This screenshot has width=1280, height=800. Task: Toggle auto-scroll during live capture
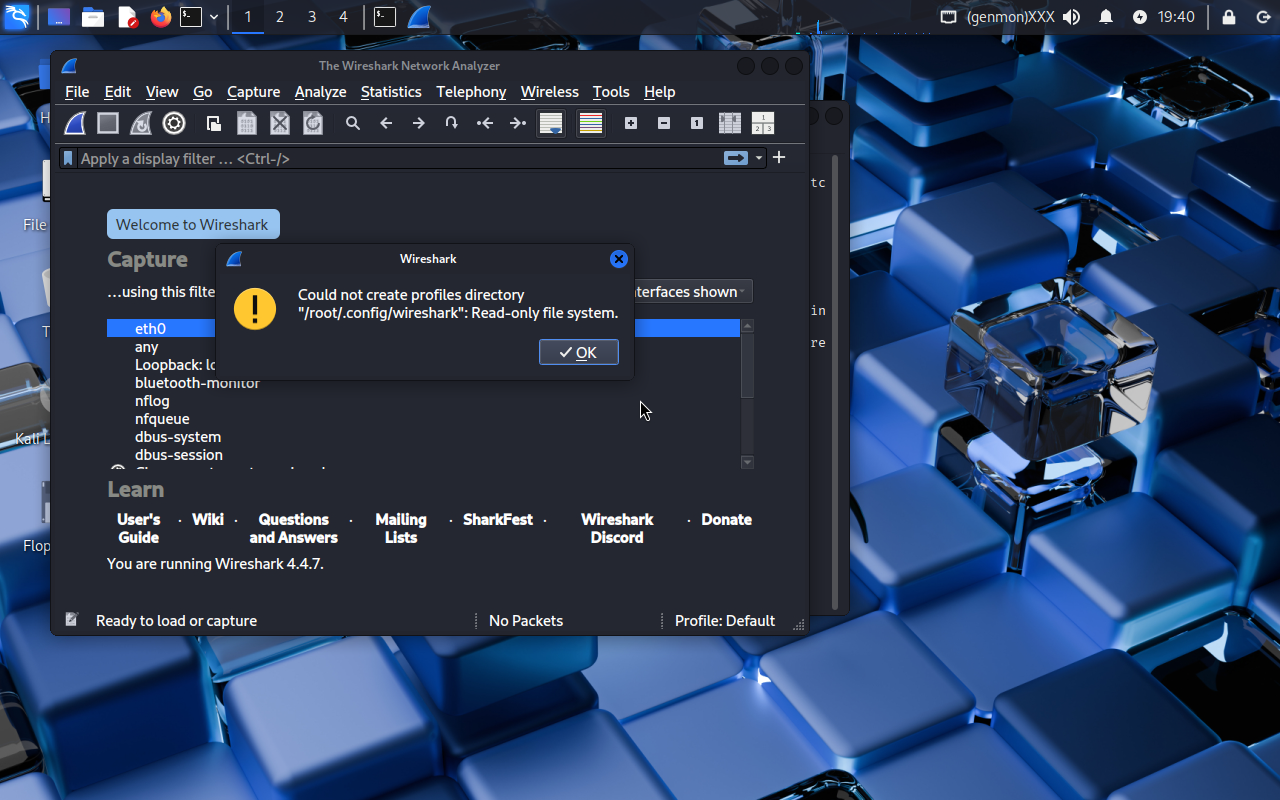click(x=551, y=123)
